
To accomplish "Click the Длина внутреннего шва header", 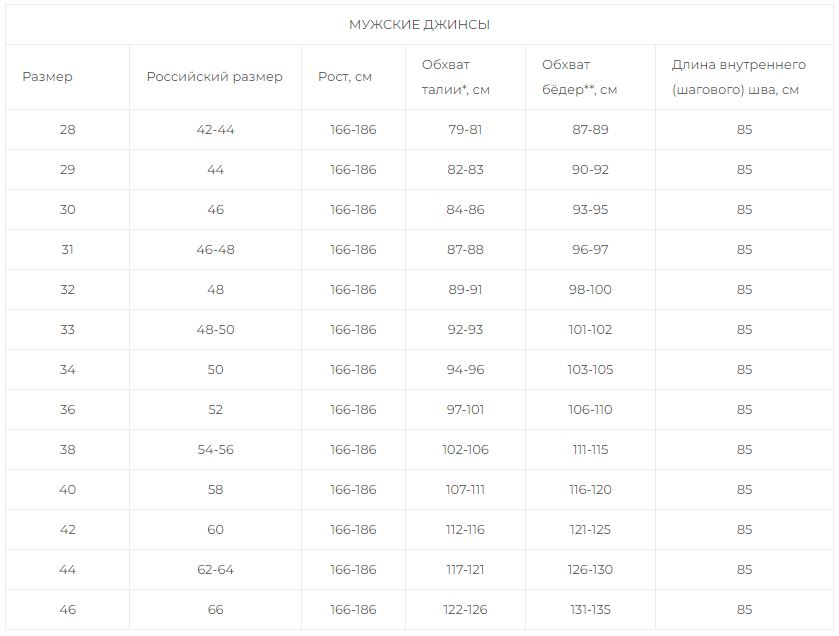I will tap(738, 77).
